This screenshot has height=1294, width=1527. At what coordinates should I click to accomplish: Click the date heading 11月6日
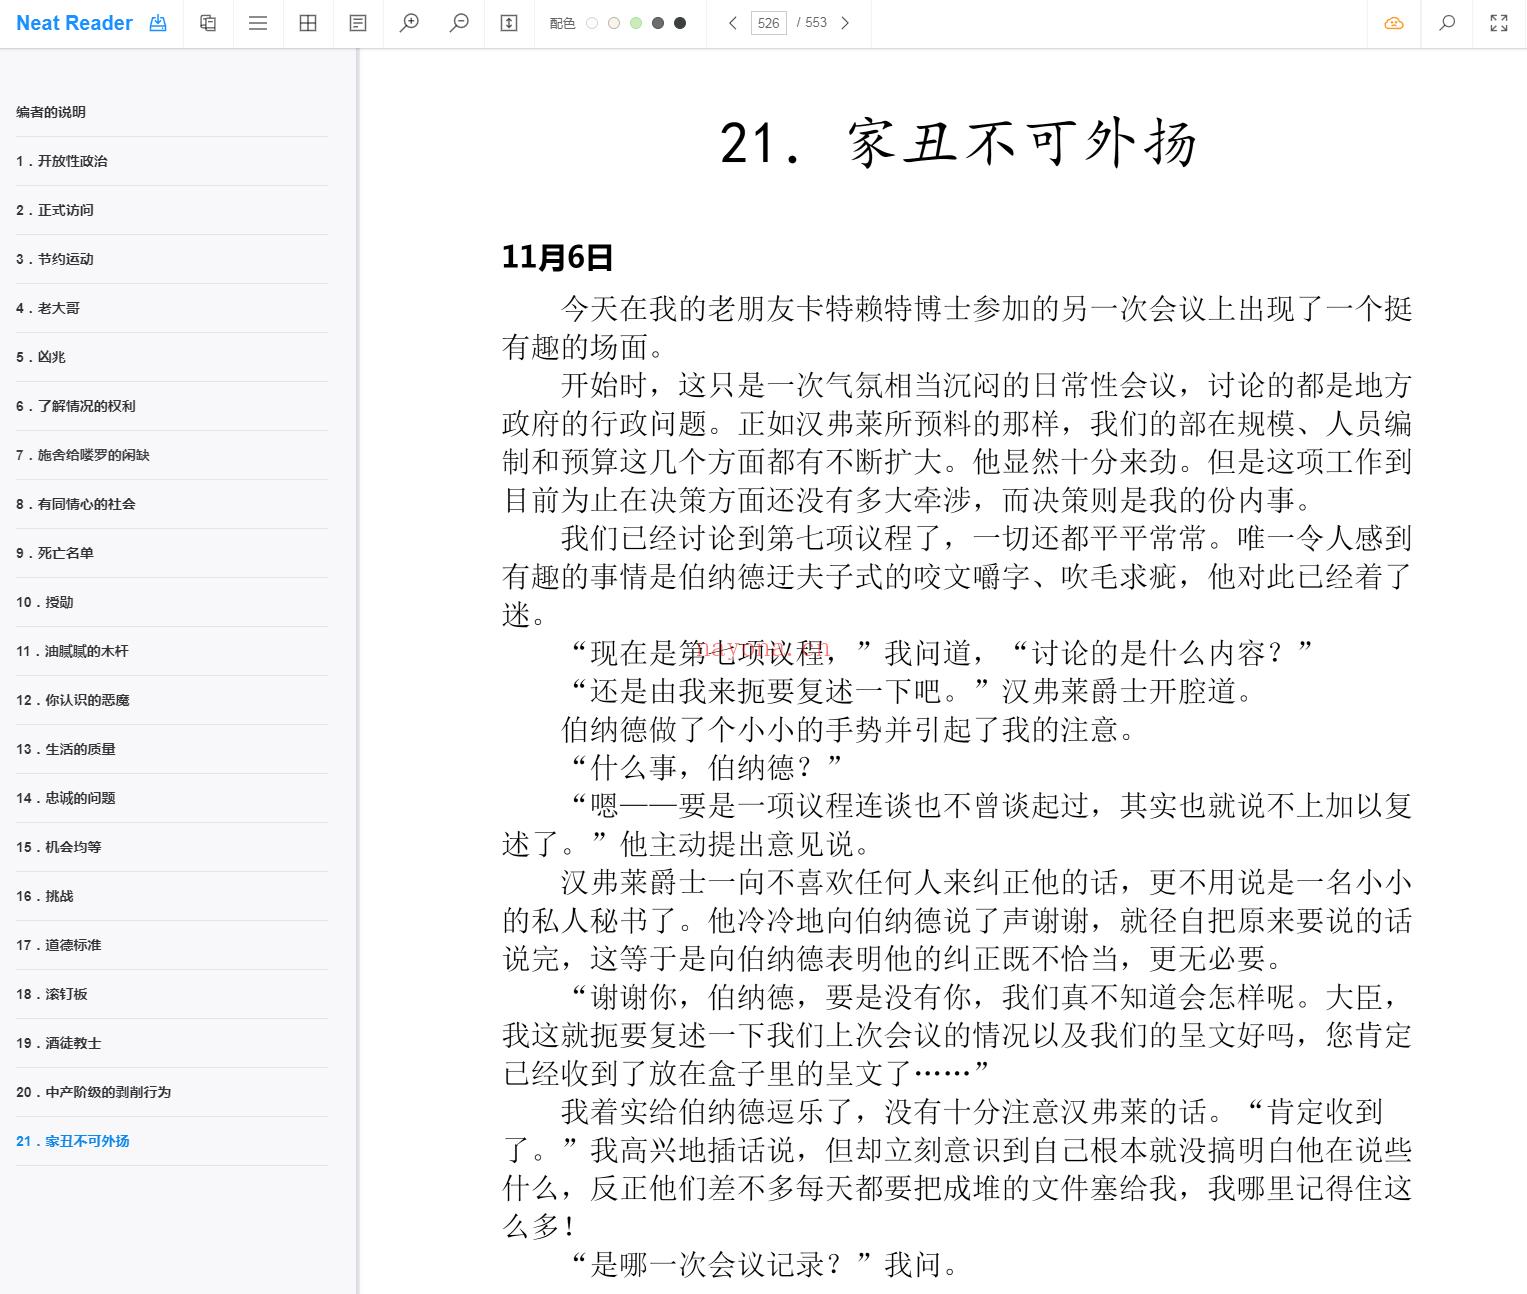pyautogui.click(x=557, y=257)
